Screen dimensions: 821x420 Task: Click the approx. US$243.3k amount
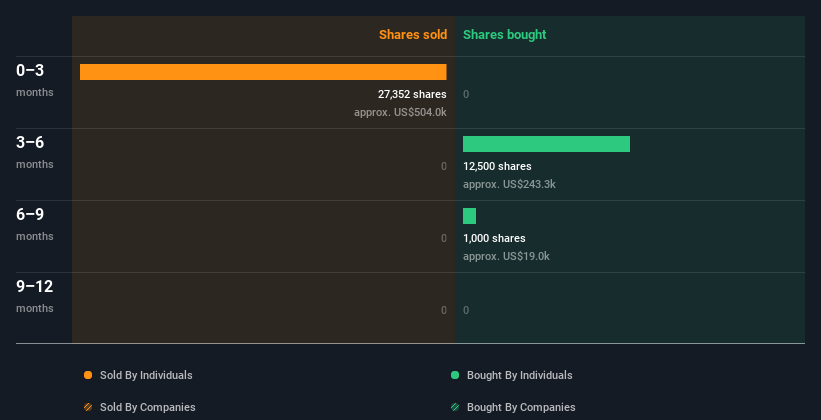(509, 184)
